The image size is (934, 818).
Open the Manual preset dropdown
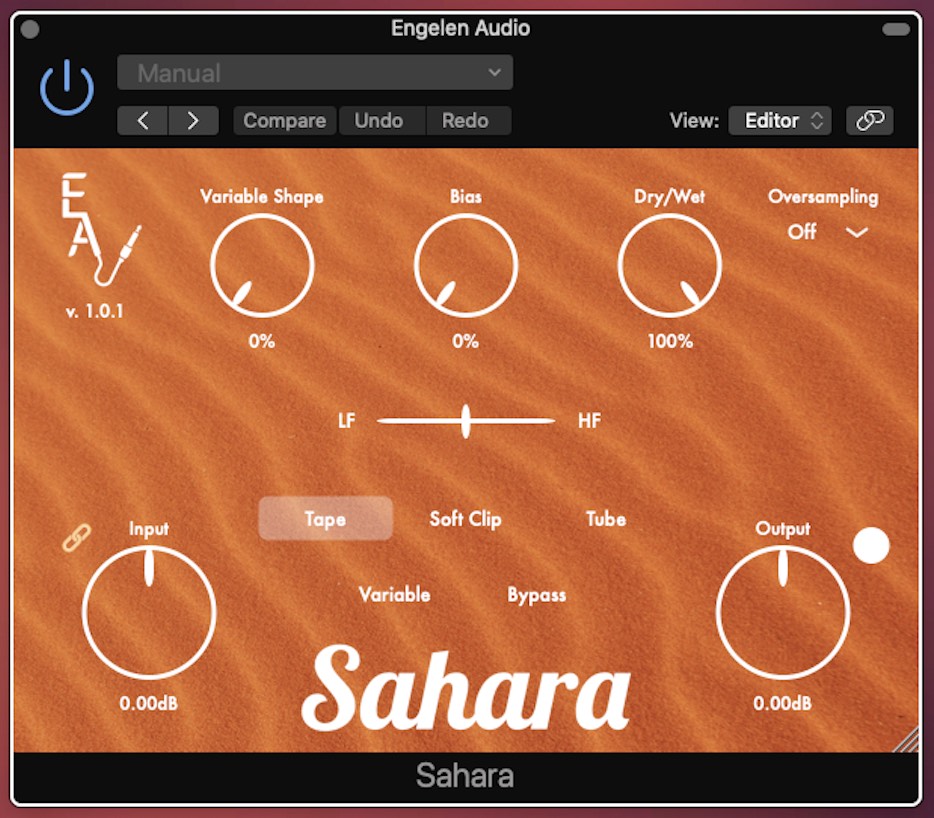point(315,73)
